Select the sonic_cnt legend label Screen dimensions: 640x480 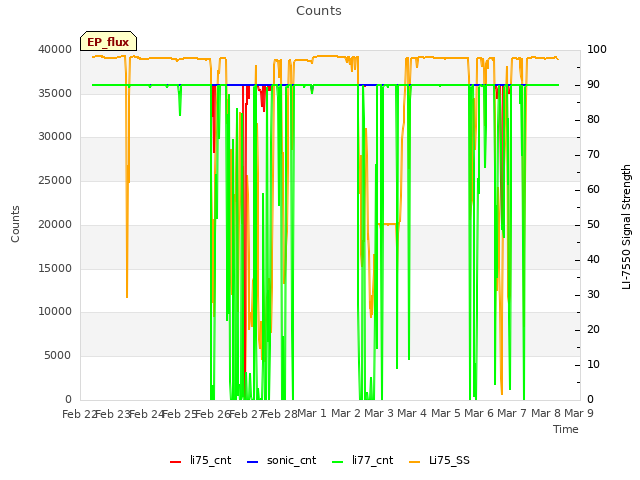pos(291,460)
